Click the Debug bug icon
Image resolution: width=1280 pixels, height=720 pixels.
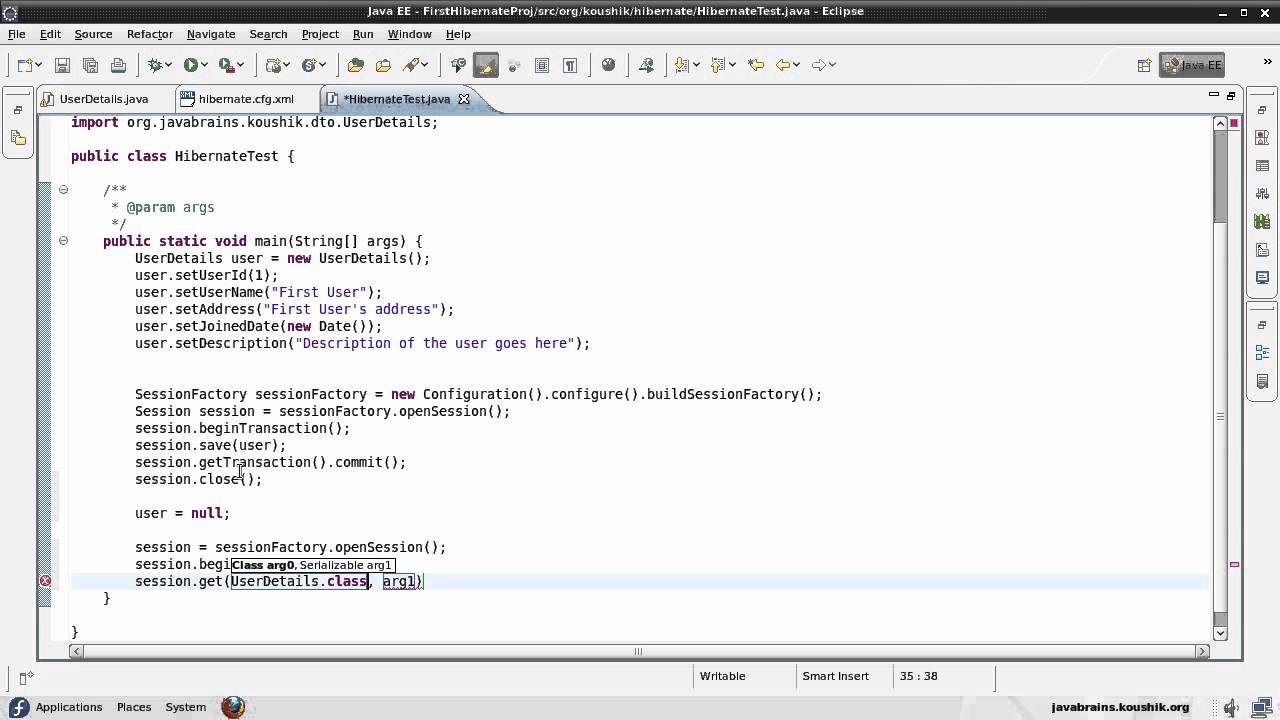pyautogui.click(x=155, y=65)
